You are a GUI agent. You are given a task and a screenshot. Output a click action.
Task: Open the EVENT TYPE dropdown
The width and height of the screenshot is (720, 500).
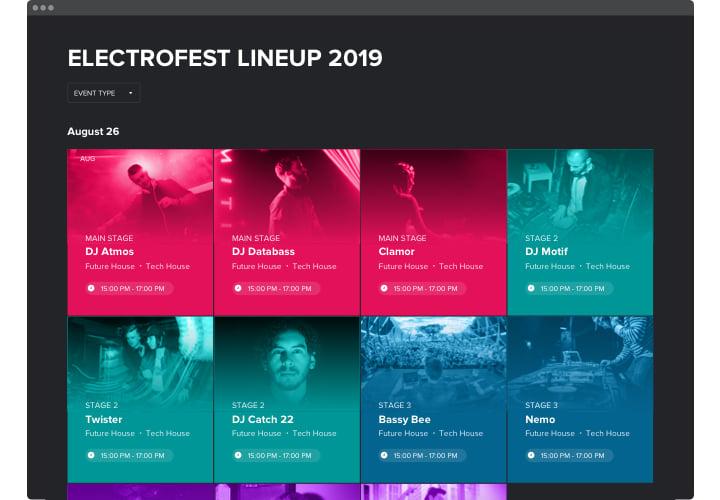tap(103, 93)
